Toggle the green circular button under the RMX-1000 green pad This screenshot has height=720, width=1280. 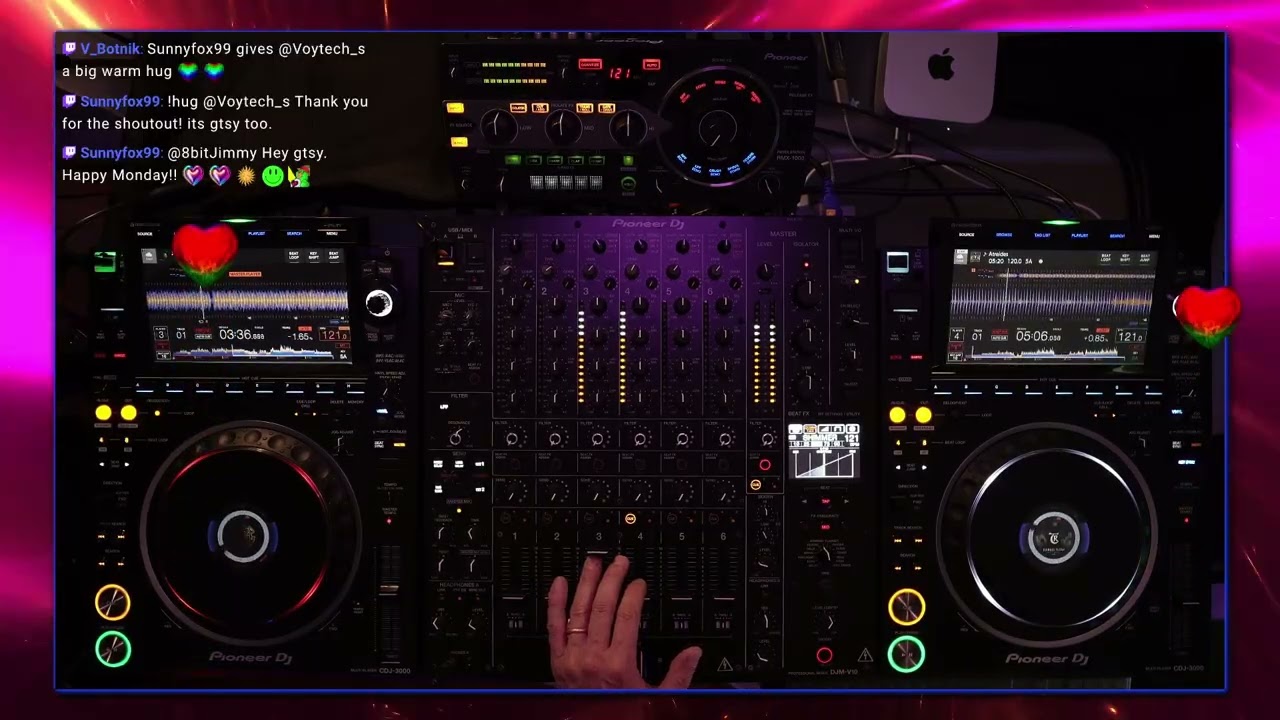click(628, 183)
